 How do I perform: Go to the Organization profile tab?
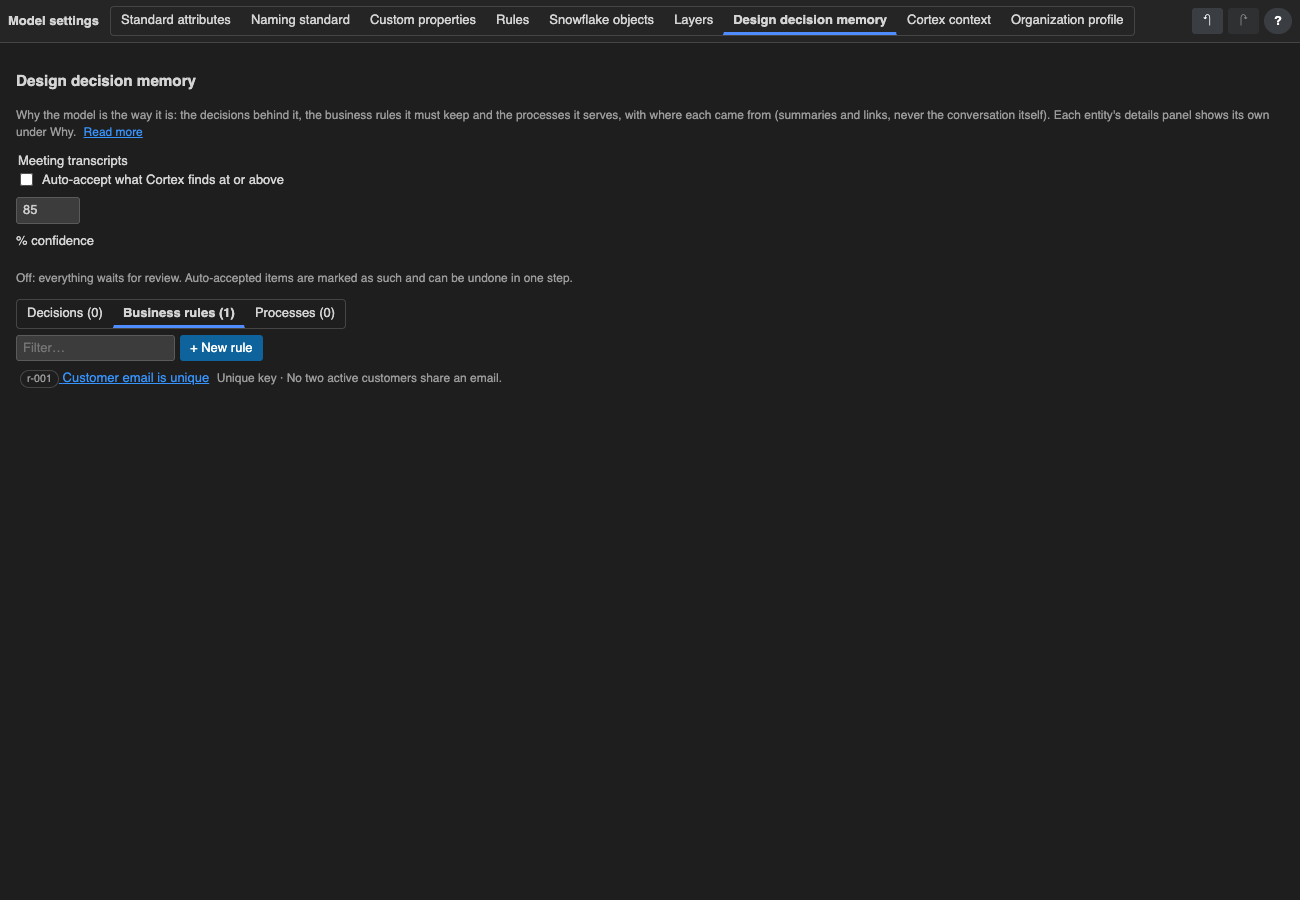point(1067,20)
